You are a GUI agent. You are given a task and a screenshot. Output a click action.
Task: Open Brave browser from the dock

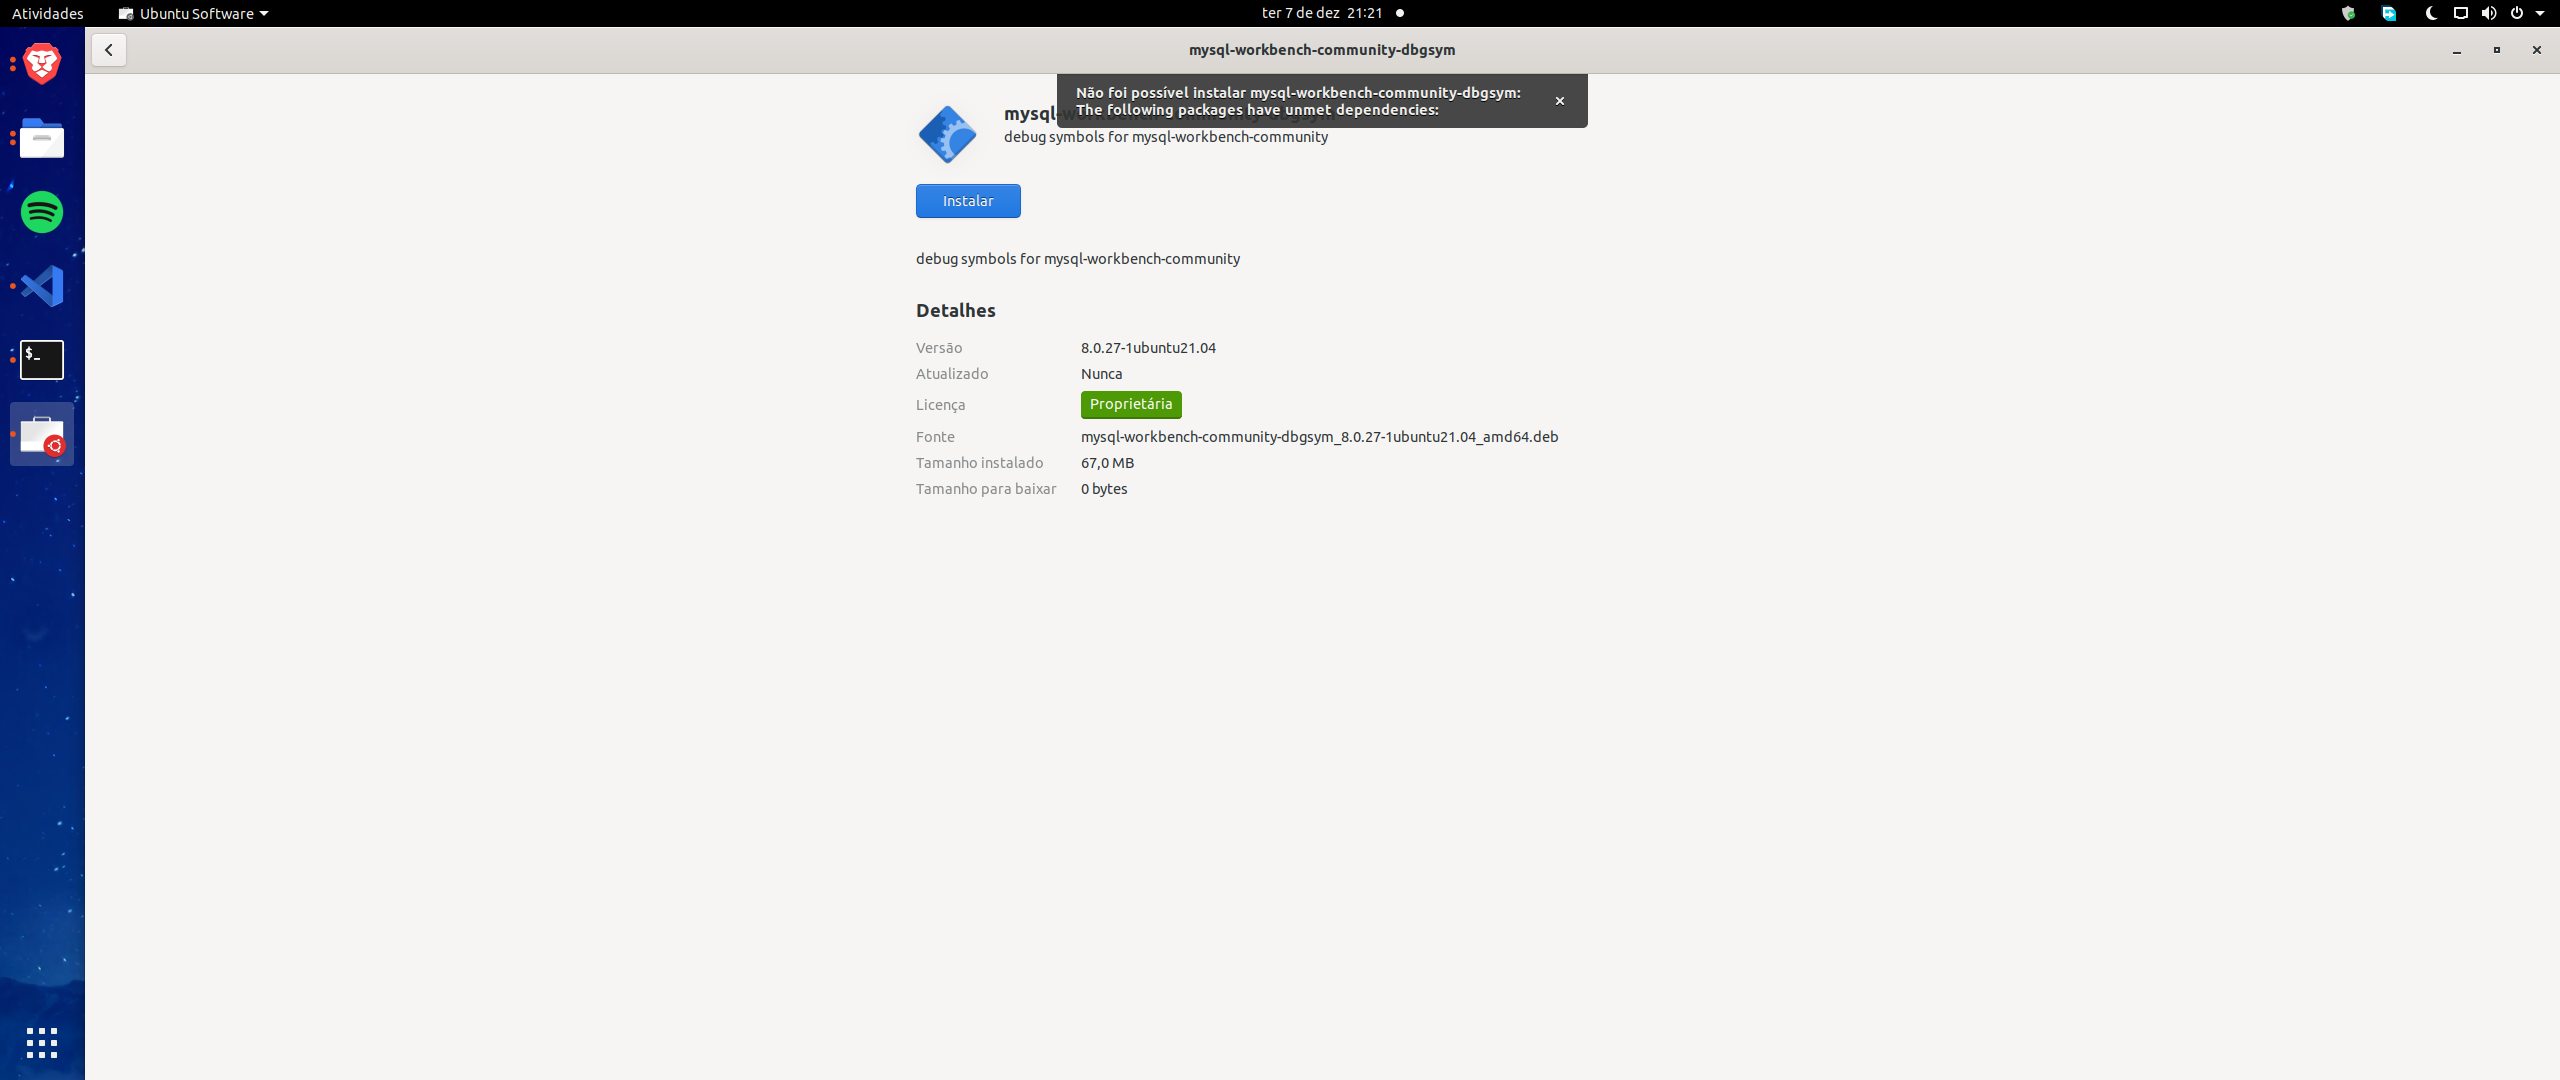click(x=42, y=64)
